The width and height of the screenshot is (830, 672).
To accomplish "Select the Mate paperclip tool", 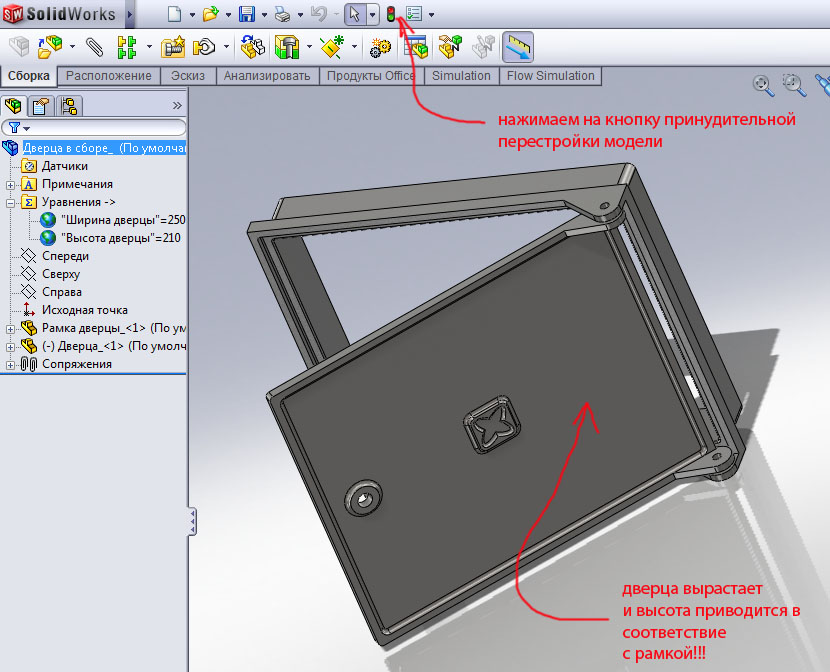I will (94, 46).
